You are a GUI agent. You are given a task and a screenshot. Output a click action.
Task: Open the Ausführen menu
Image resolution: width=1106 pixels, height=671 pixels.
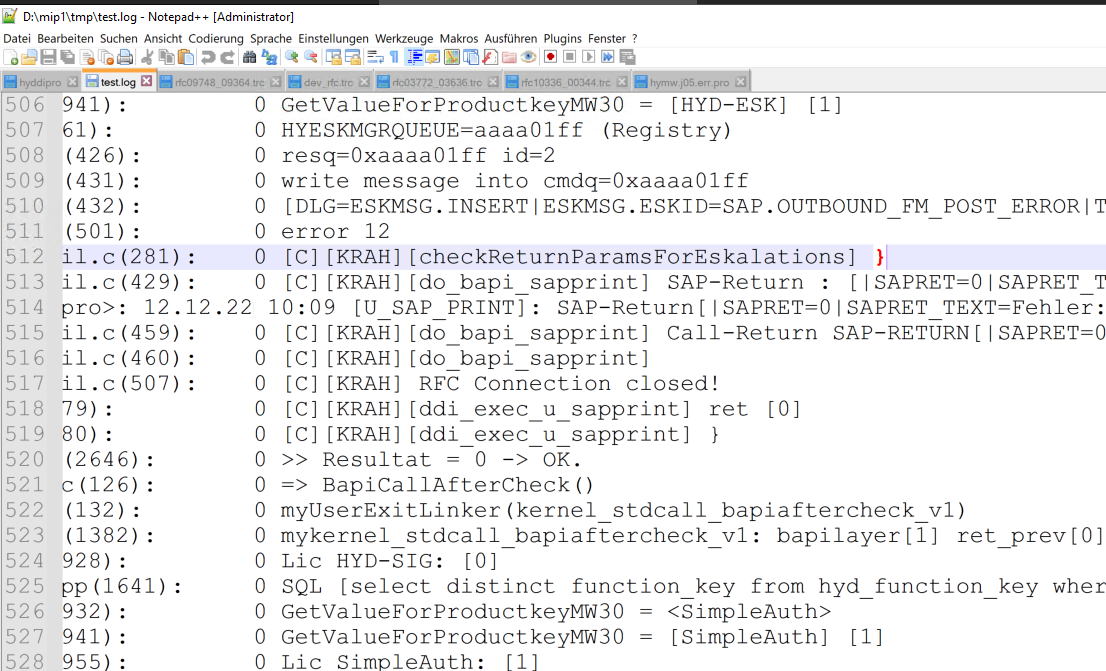[x=511, y=38]
